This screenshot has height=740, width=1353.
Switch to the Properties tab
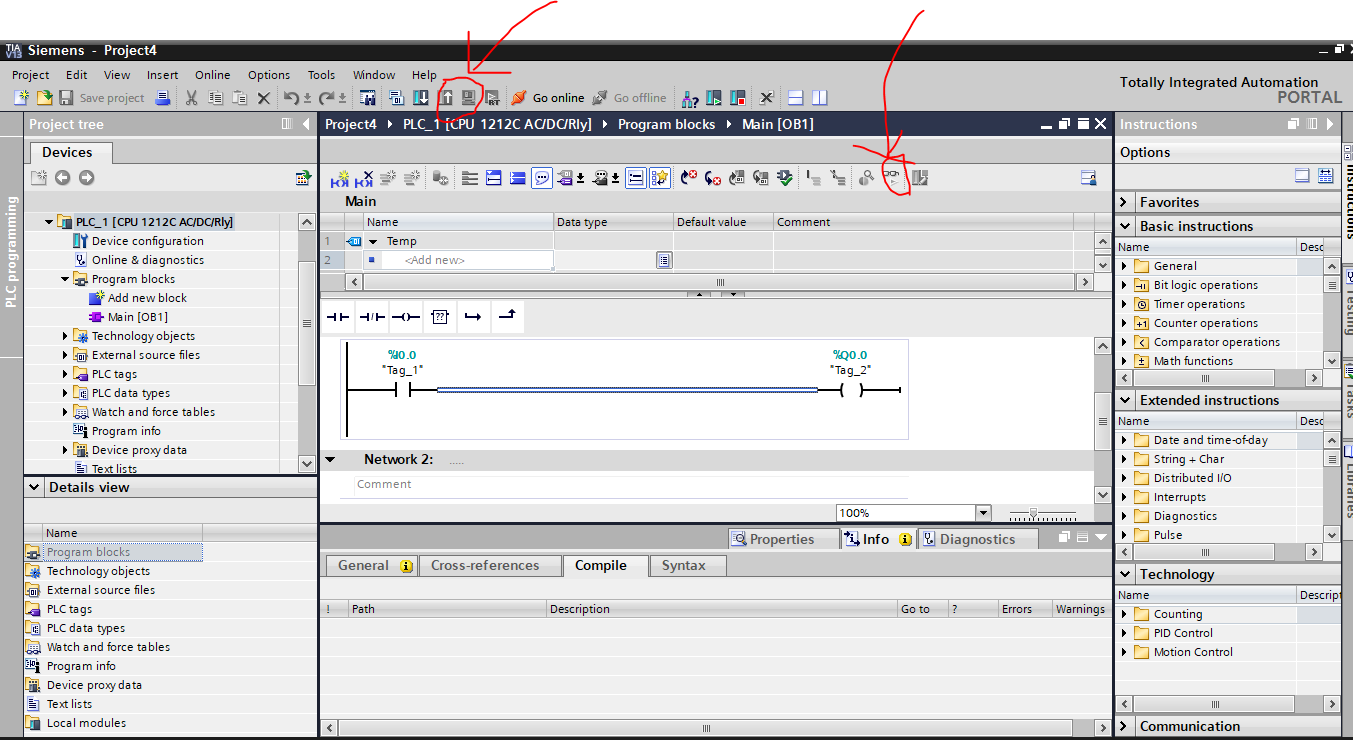(785, 539)
